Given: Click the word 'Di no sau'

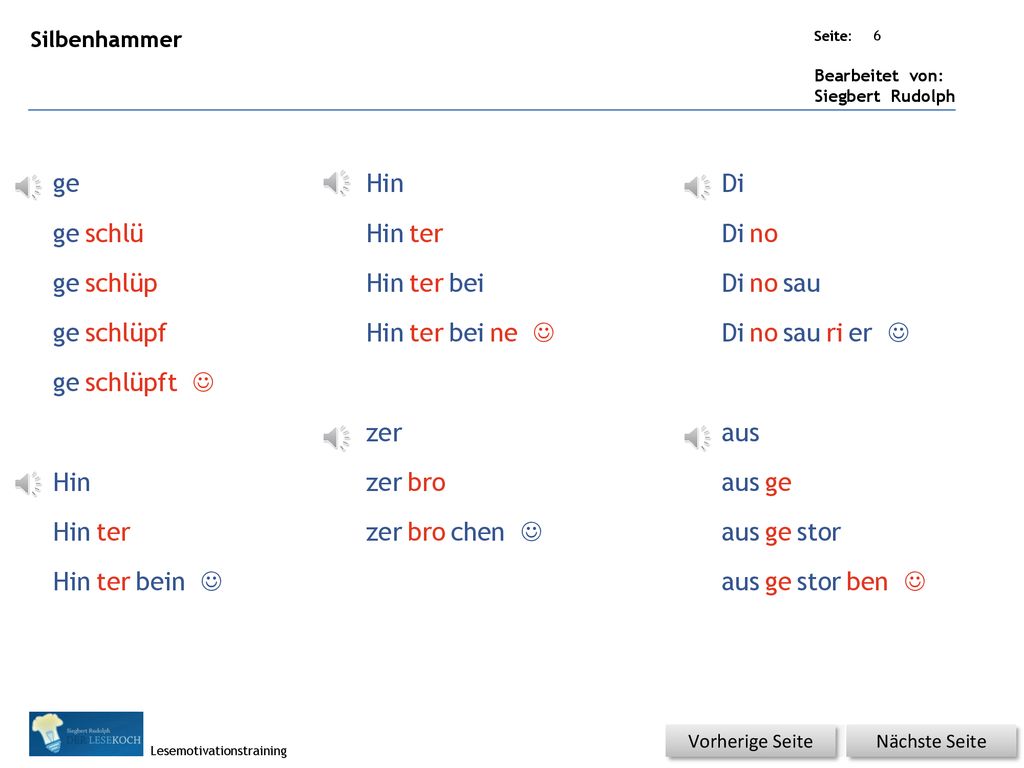Looking at the screenshot, I should point(771,283).
